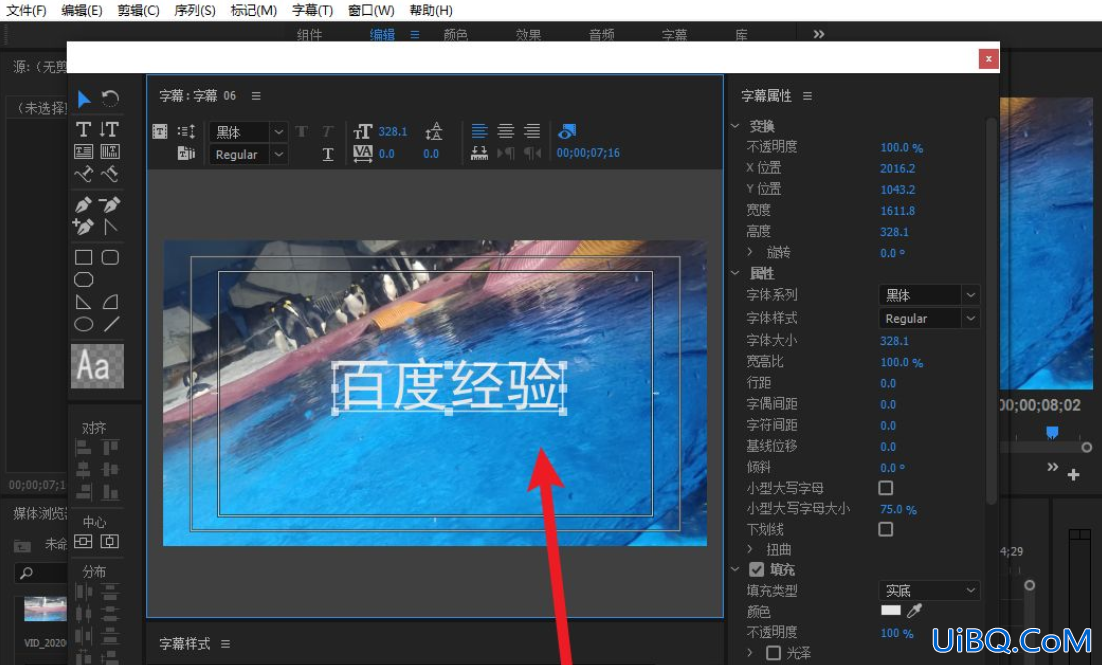Center-align the text
This screenshot has width=1102, height=665.
(x=506, y=131)
